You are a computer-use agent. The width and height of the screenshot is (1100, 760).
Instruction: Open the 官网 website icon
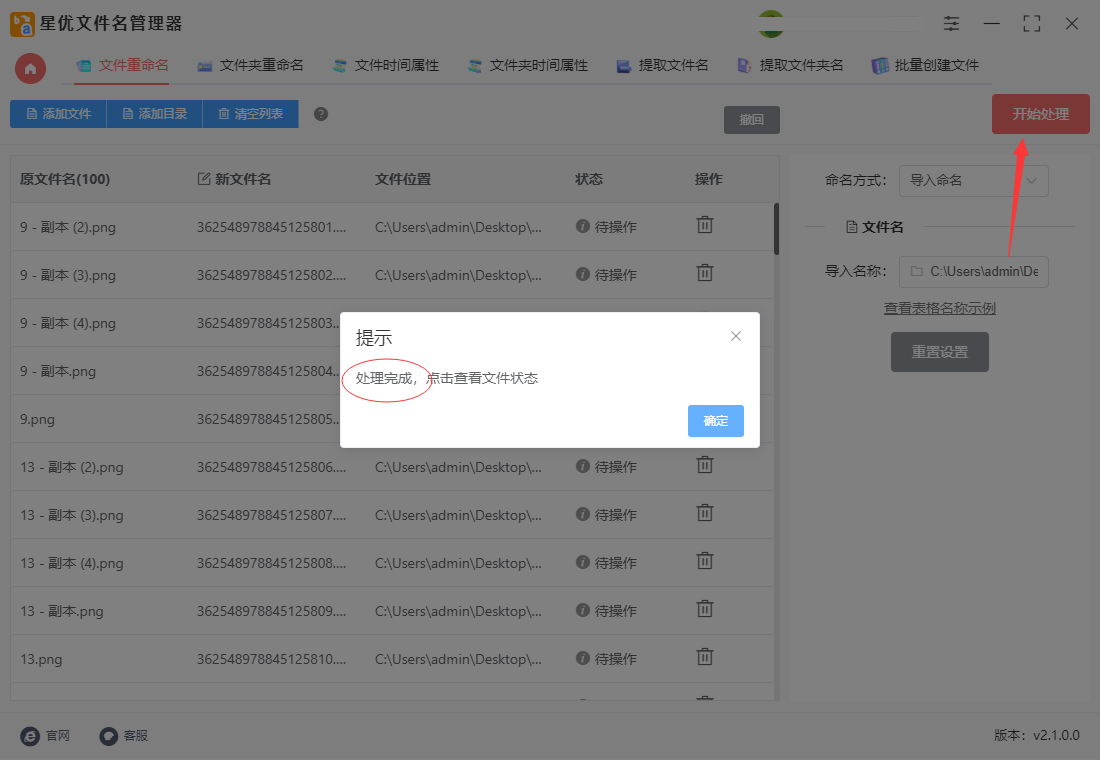(x=30, y=735)
